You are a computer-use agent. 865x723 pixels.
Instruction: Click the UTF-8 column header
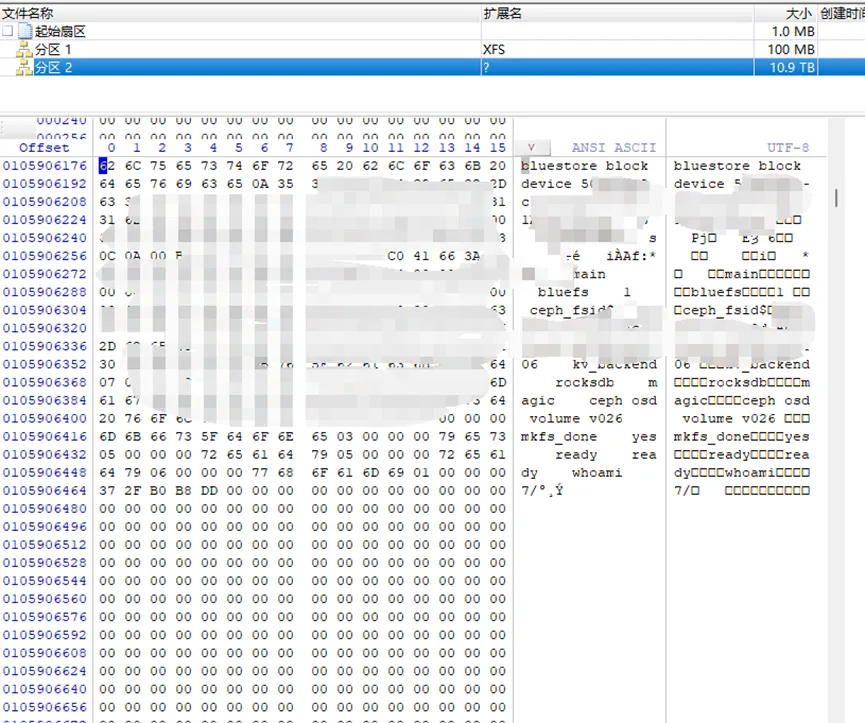pyautogui.click(x=788, y=147)
